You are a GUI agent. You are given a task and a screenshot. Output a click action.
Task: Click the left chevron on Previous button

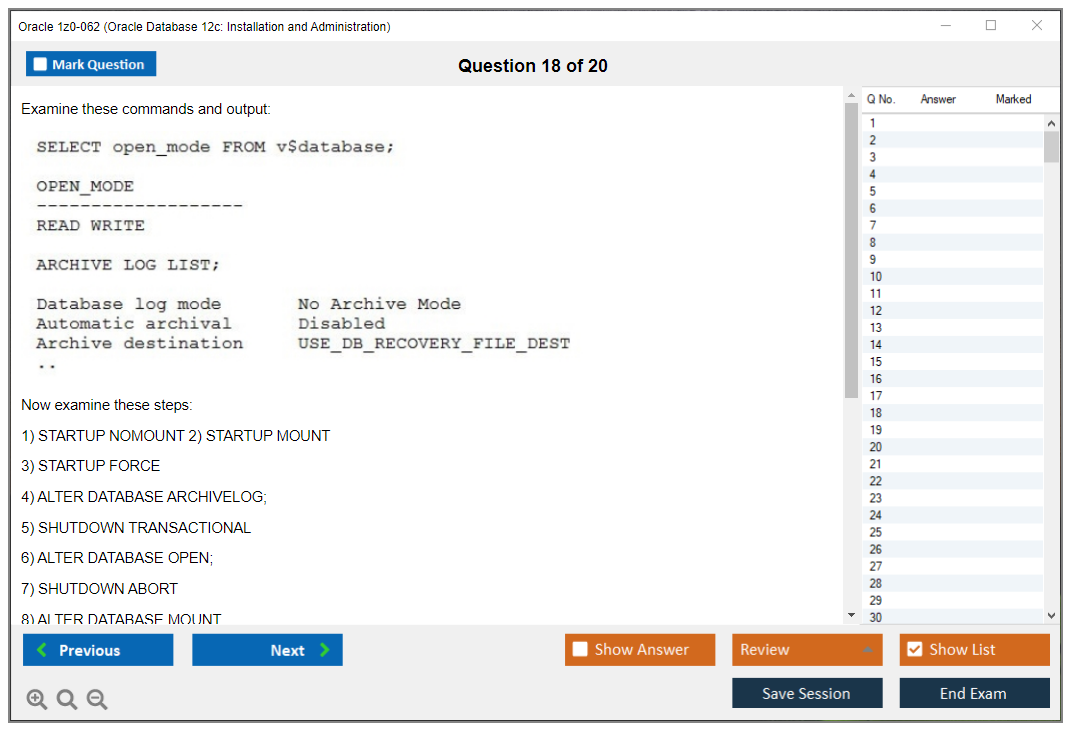41,650
